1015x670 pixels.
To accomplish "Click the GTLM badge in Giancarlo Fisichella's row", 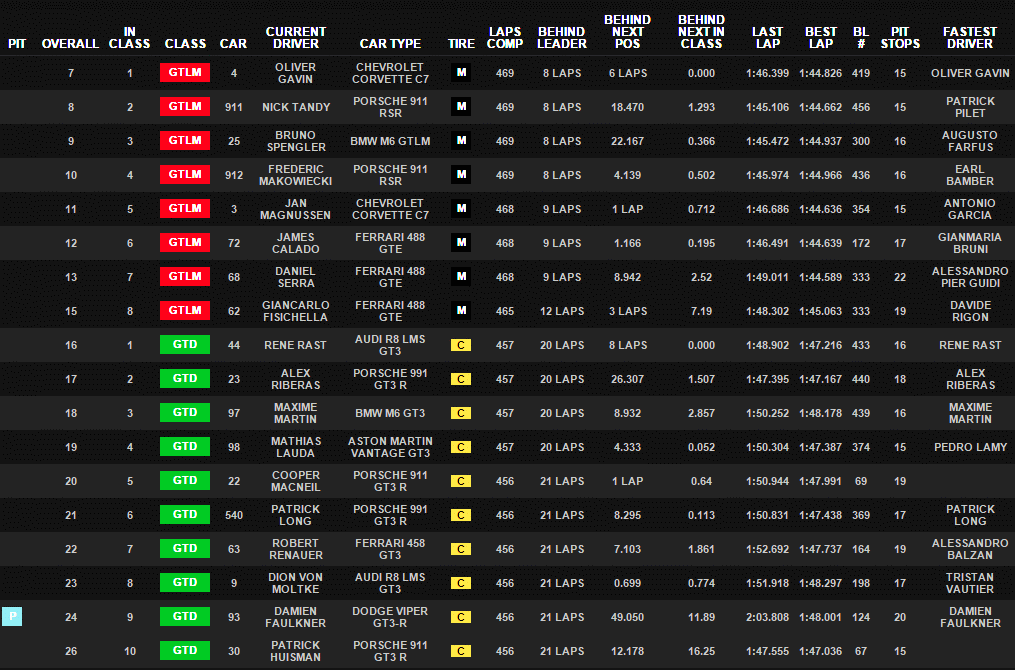I will [185, 311].
